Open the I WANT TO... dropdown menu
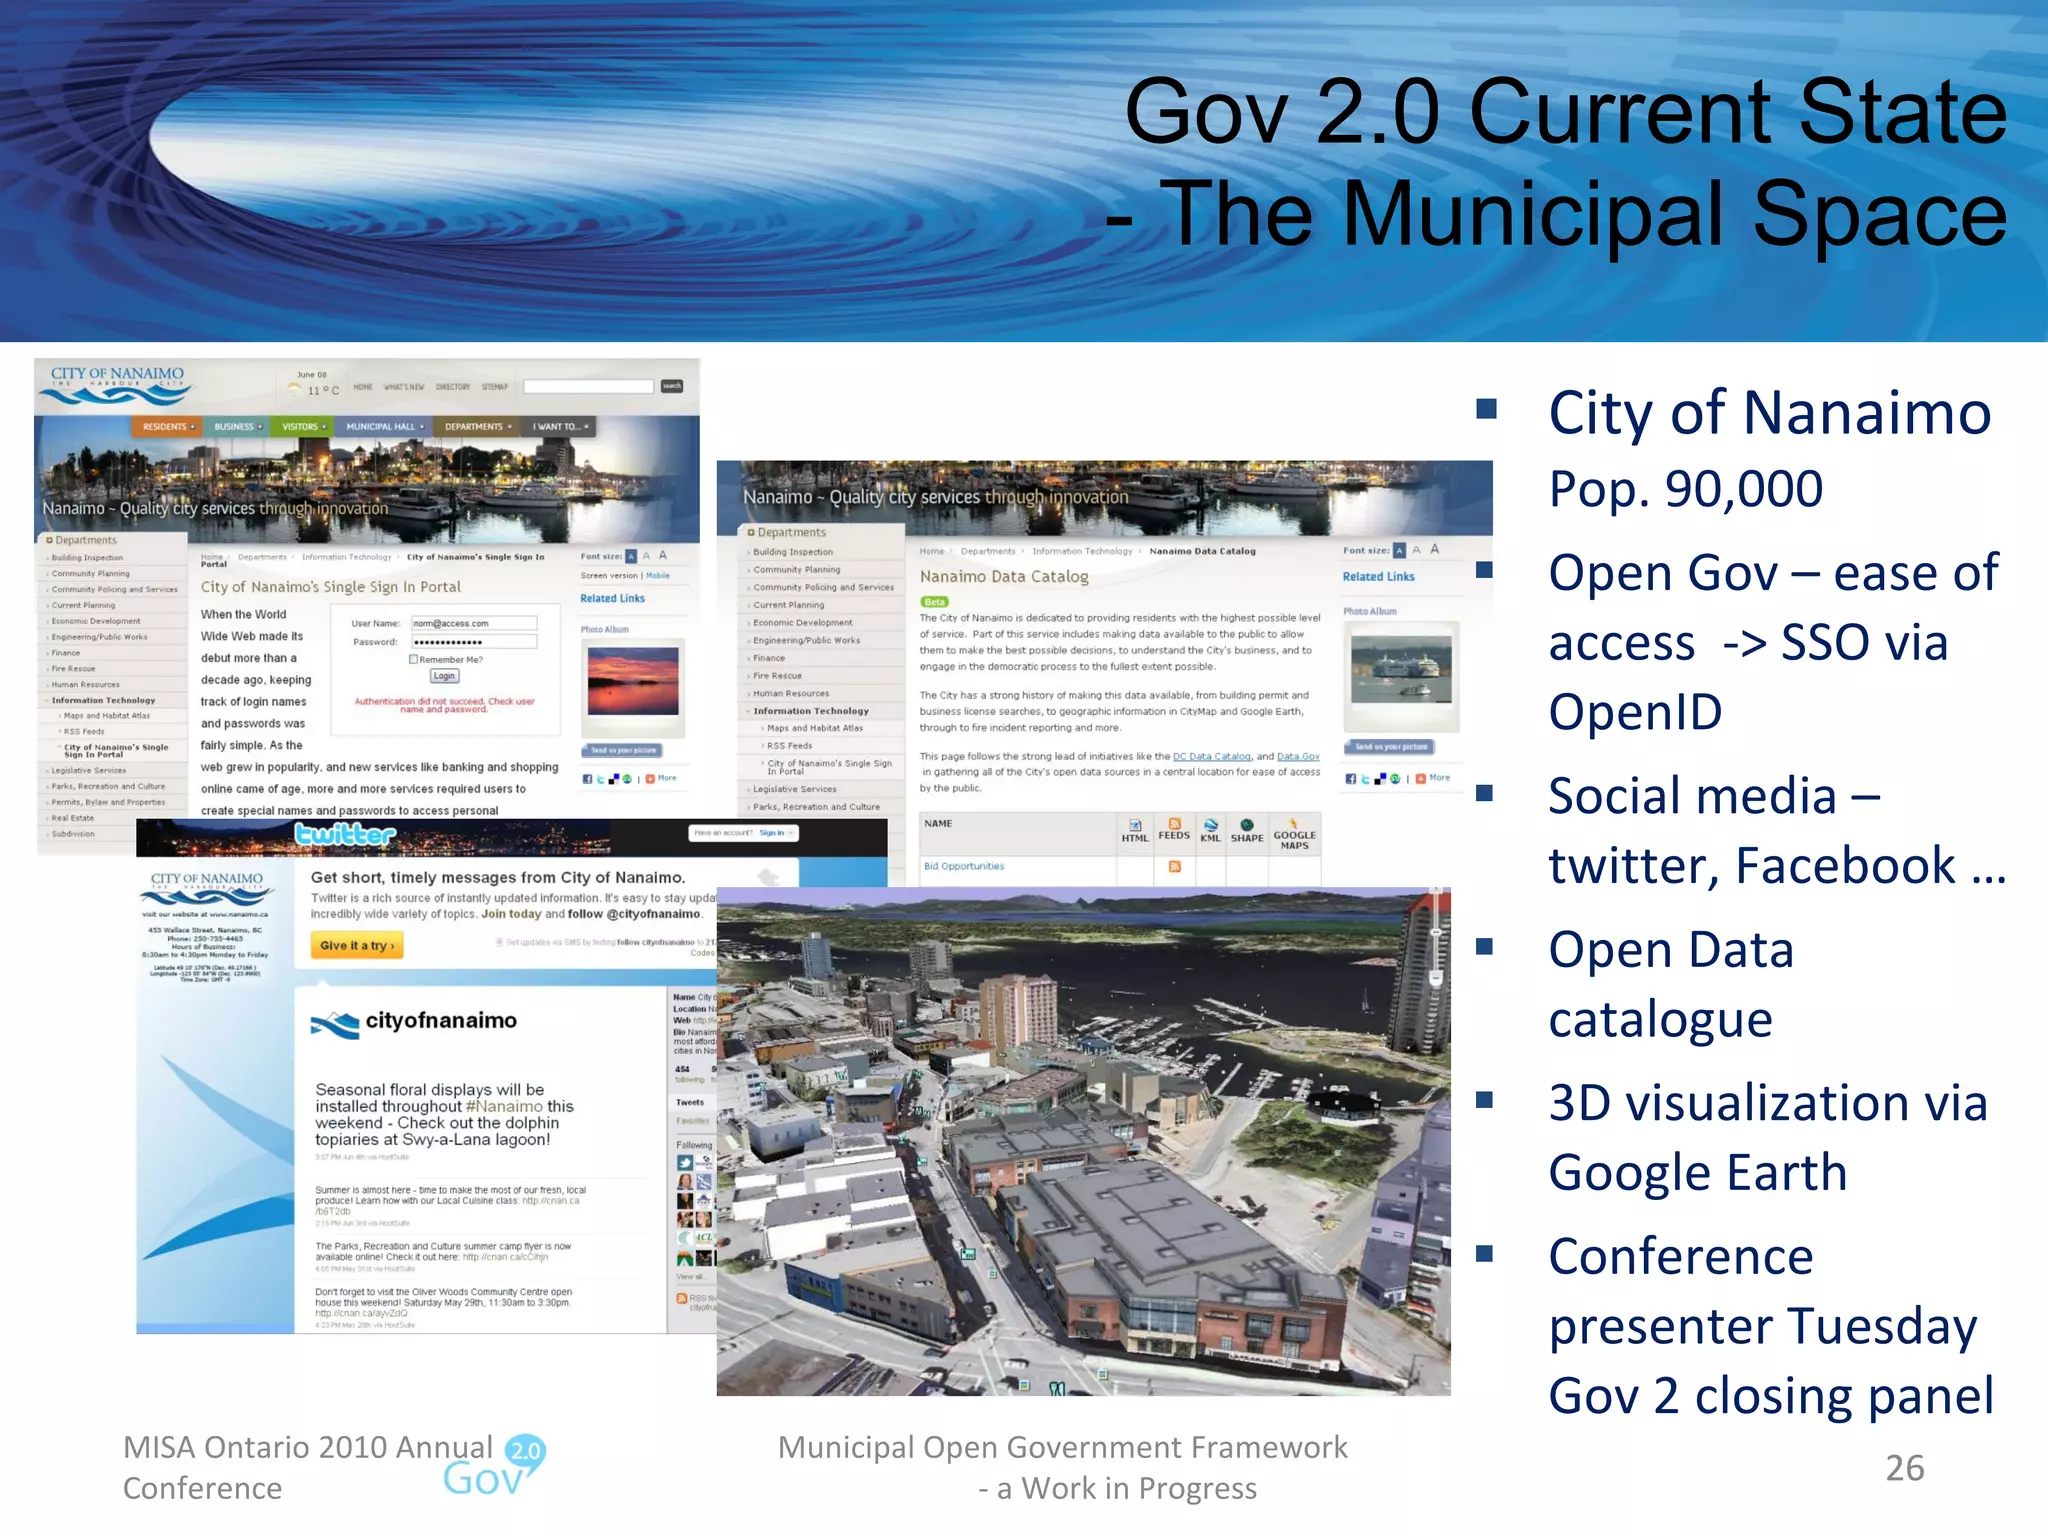2048x1536 pixels. 559,427
